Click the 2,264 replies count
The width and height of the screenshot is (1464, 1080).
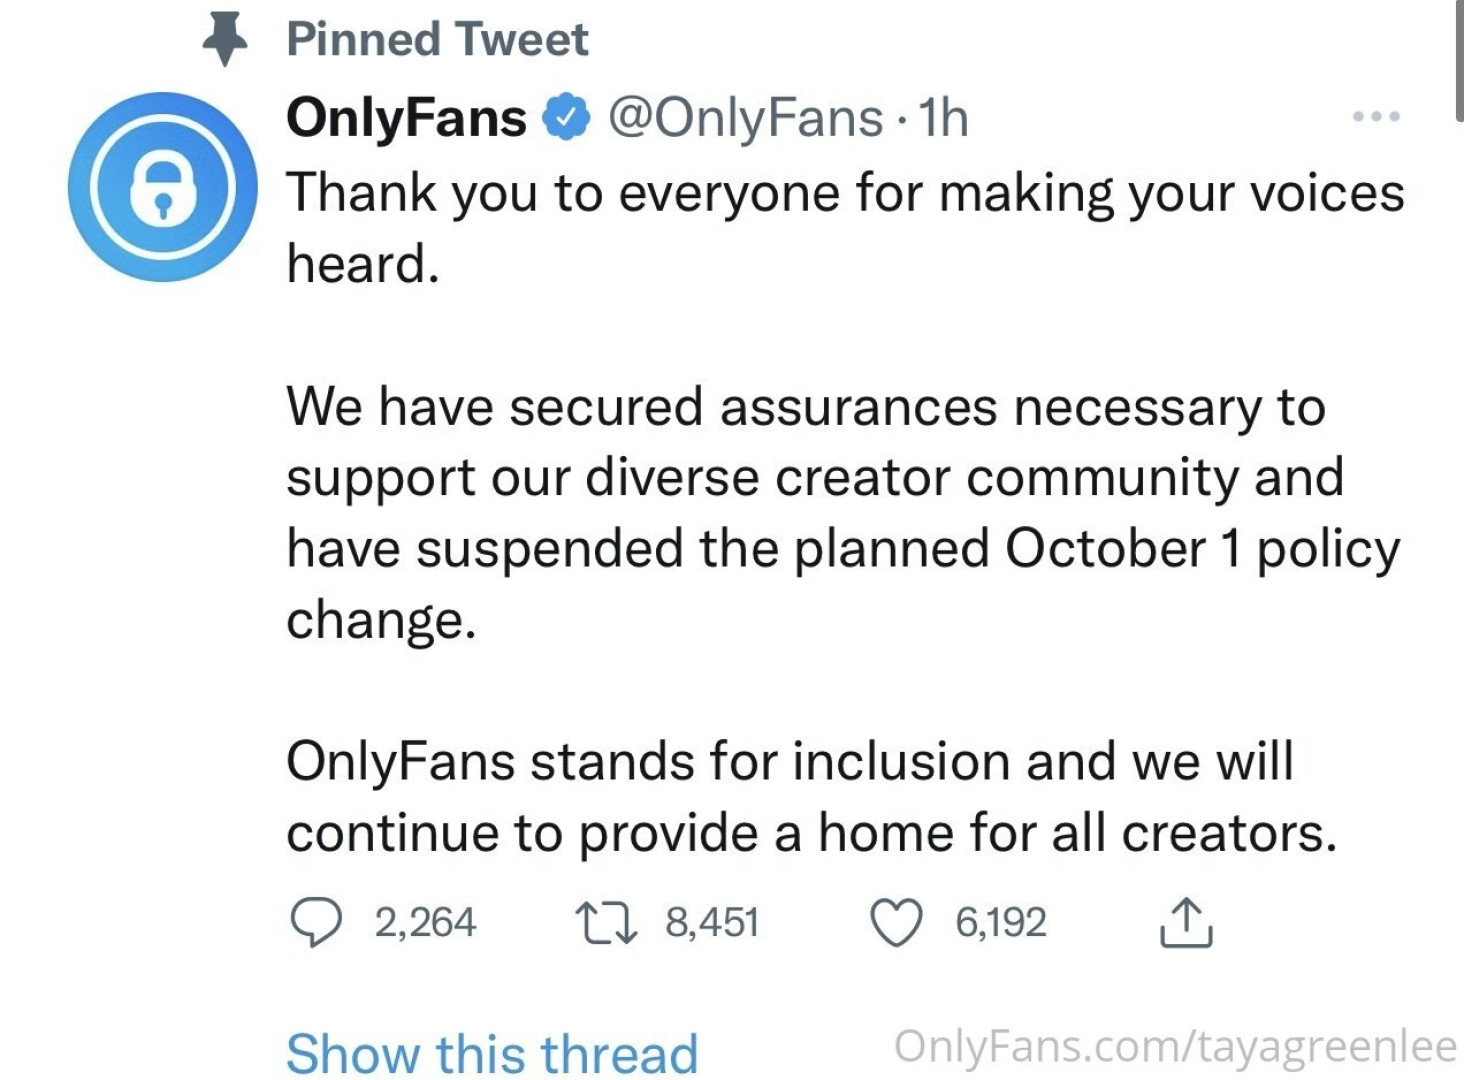[x=425, y=922]
